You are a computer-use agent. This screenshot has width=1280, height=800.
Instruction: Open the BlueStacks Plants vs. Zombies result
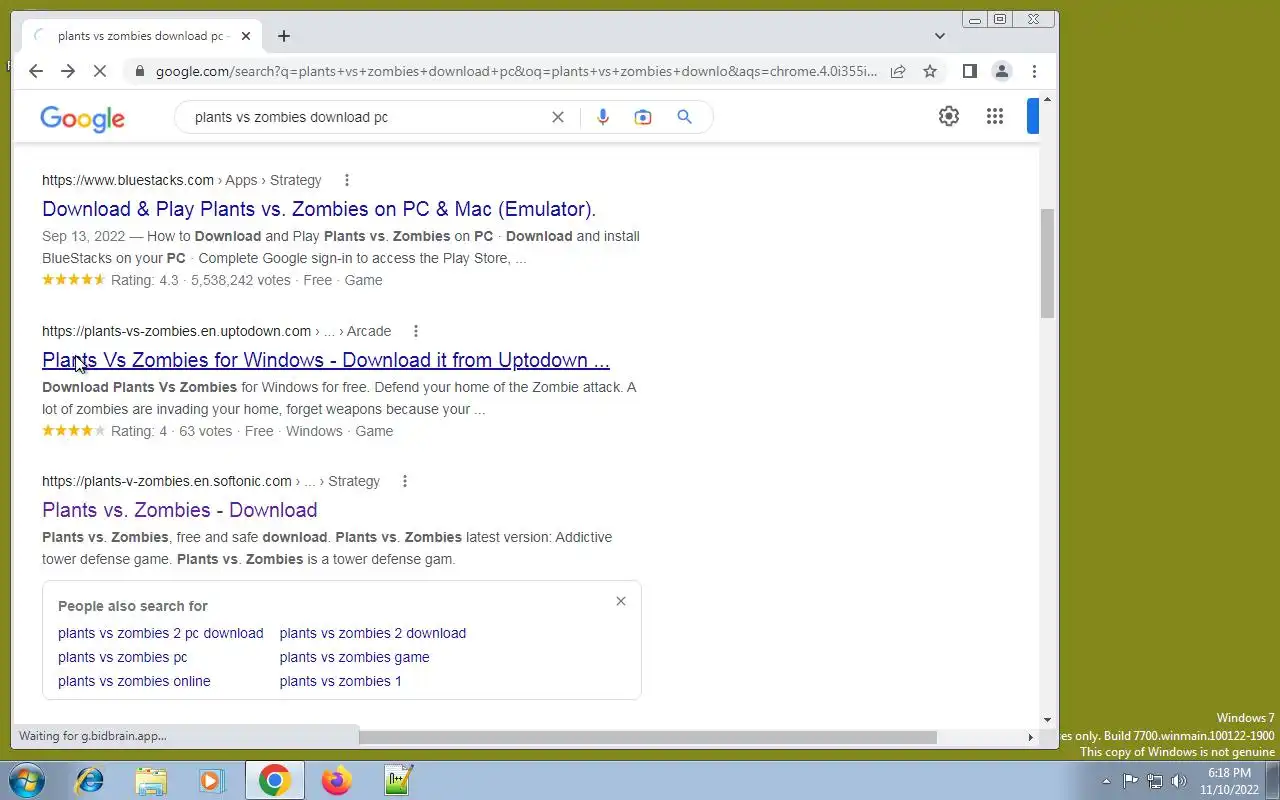tap(319, 209)
